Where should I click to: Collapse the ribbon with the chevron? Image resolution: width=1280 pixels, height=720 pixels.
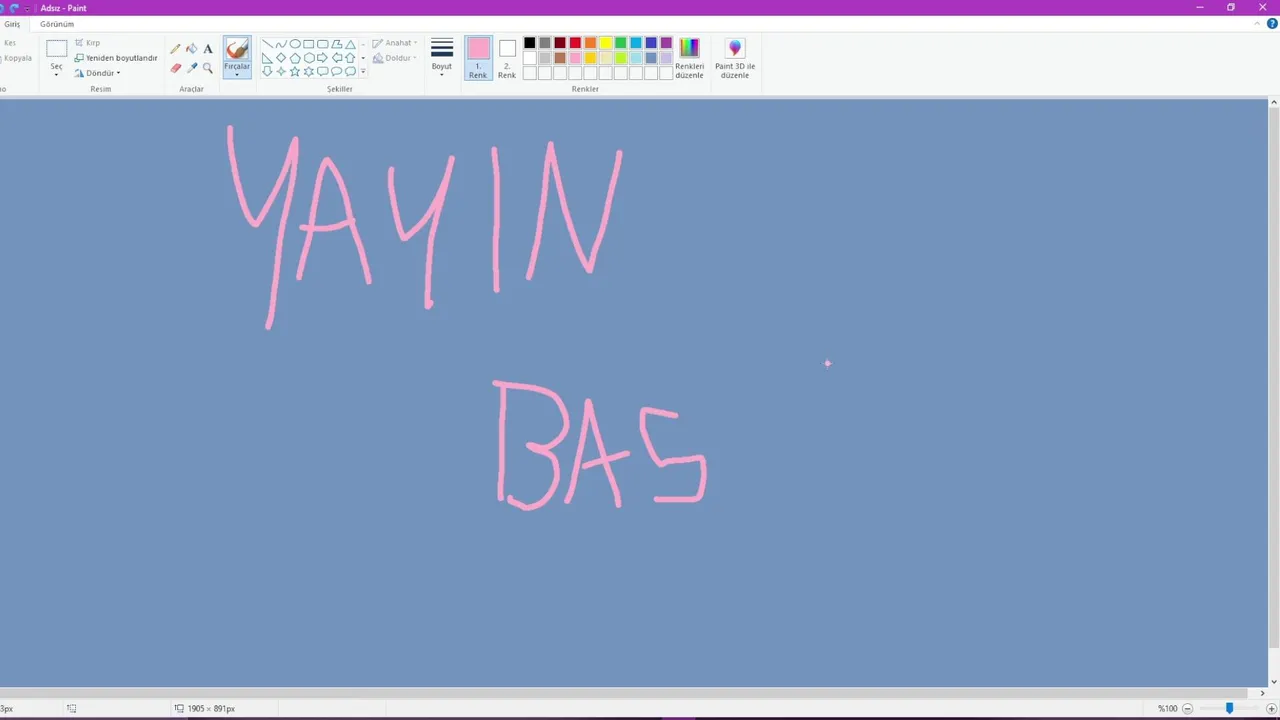[1258, 24]
